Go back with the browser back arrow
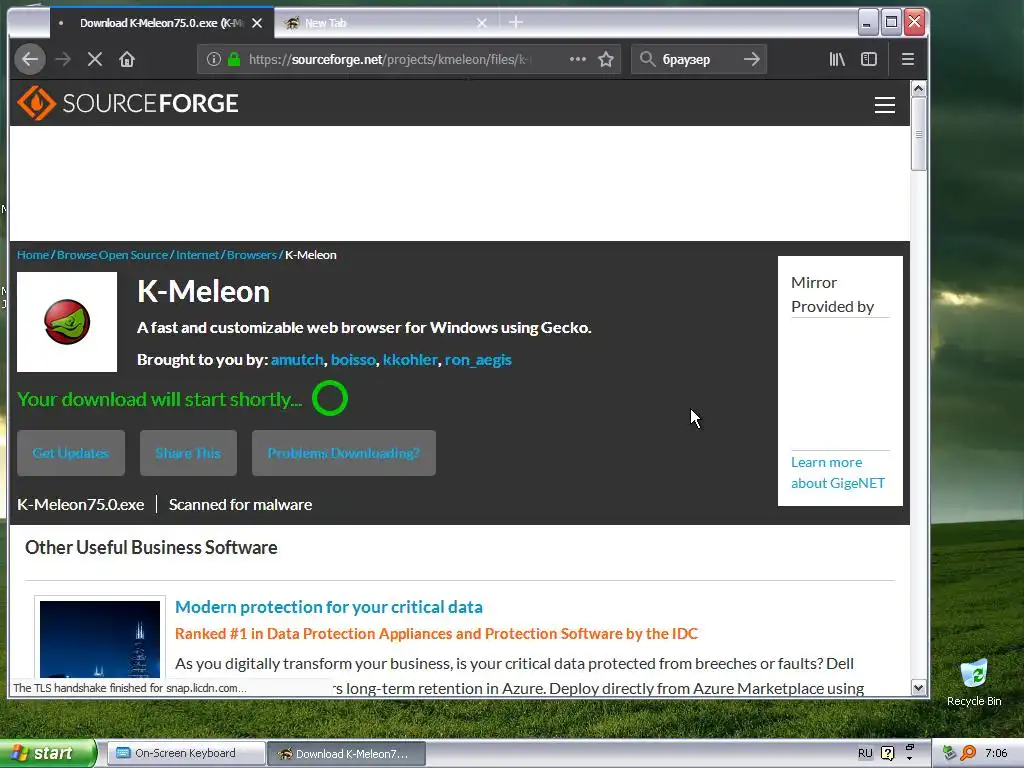1024x768 pixels. click(x=30, y=59)
